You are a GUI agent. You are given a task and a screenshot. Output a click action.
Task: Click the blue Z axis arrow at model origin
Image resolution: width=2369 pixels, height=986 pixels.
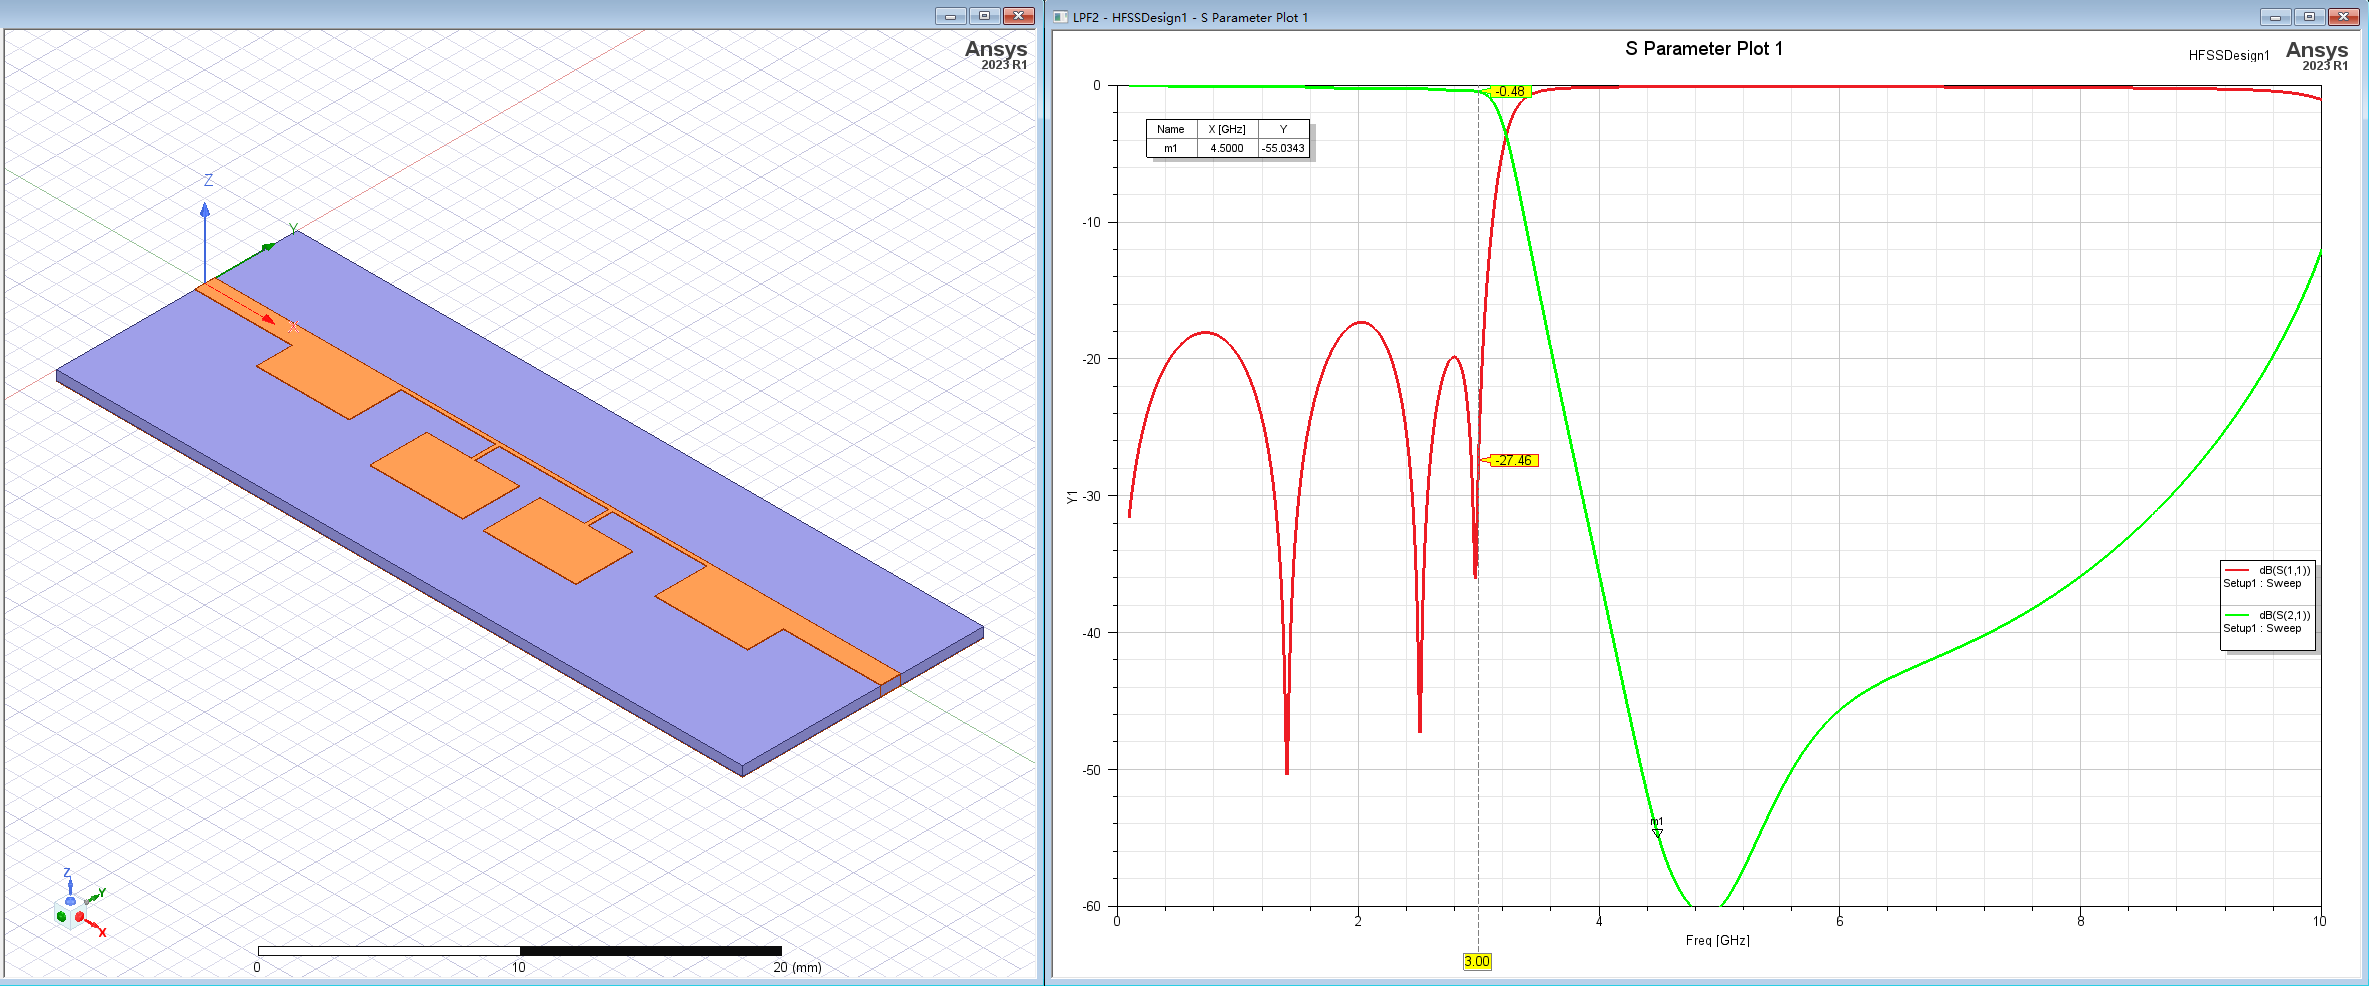click(x=205, y=242)
